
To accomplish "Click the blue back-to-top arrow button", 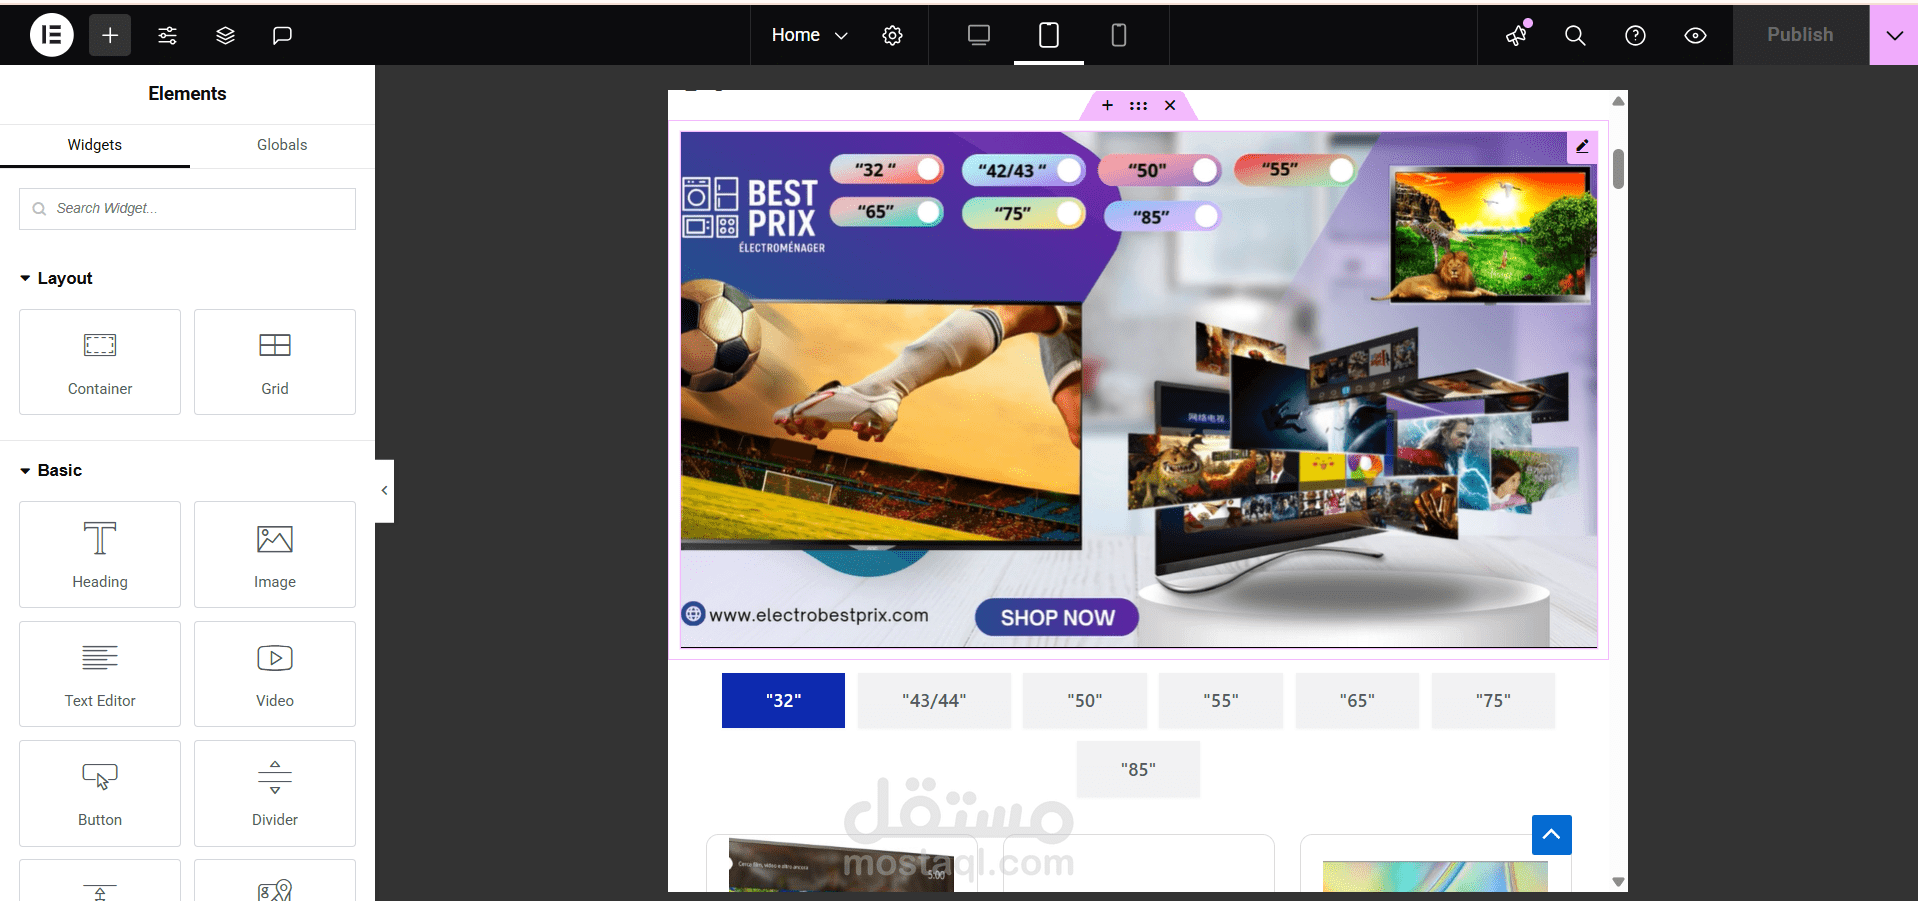I will tap(1552, 835).
